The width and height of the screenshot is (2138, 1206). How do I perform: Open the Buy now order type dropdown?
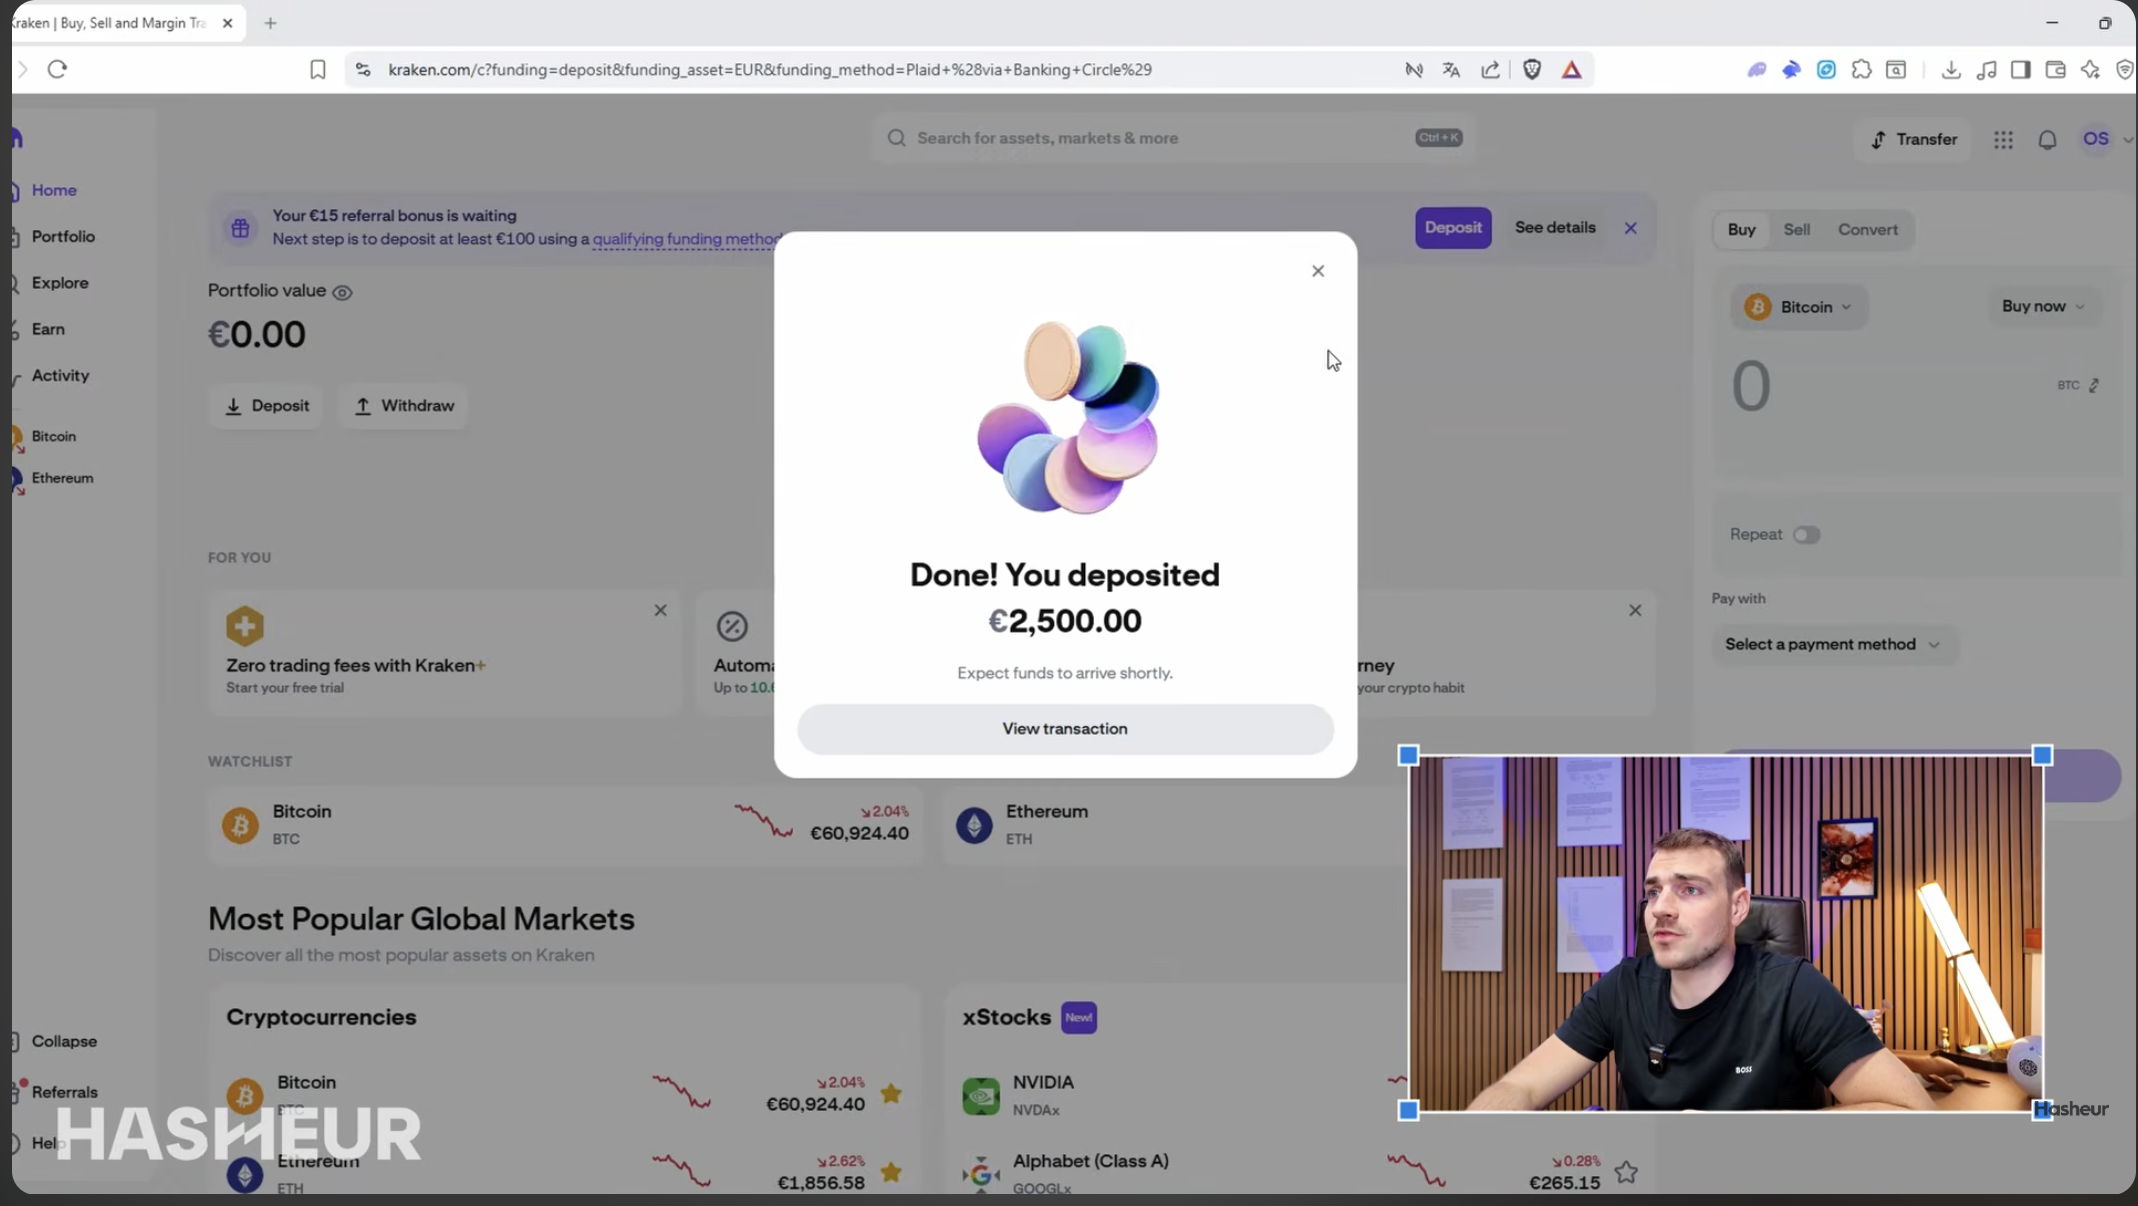point(2042,306)
